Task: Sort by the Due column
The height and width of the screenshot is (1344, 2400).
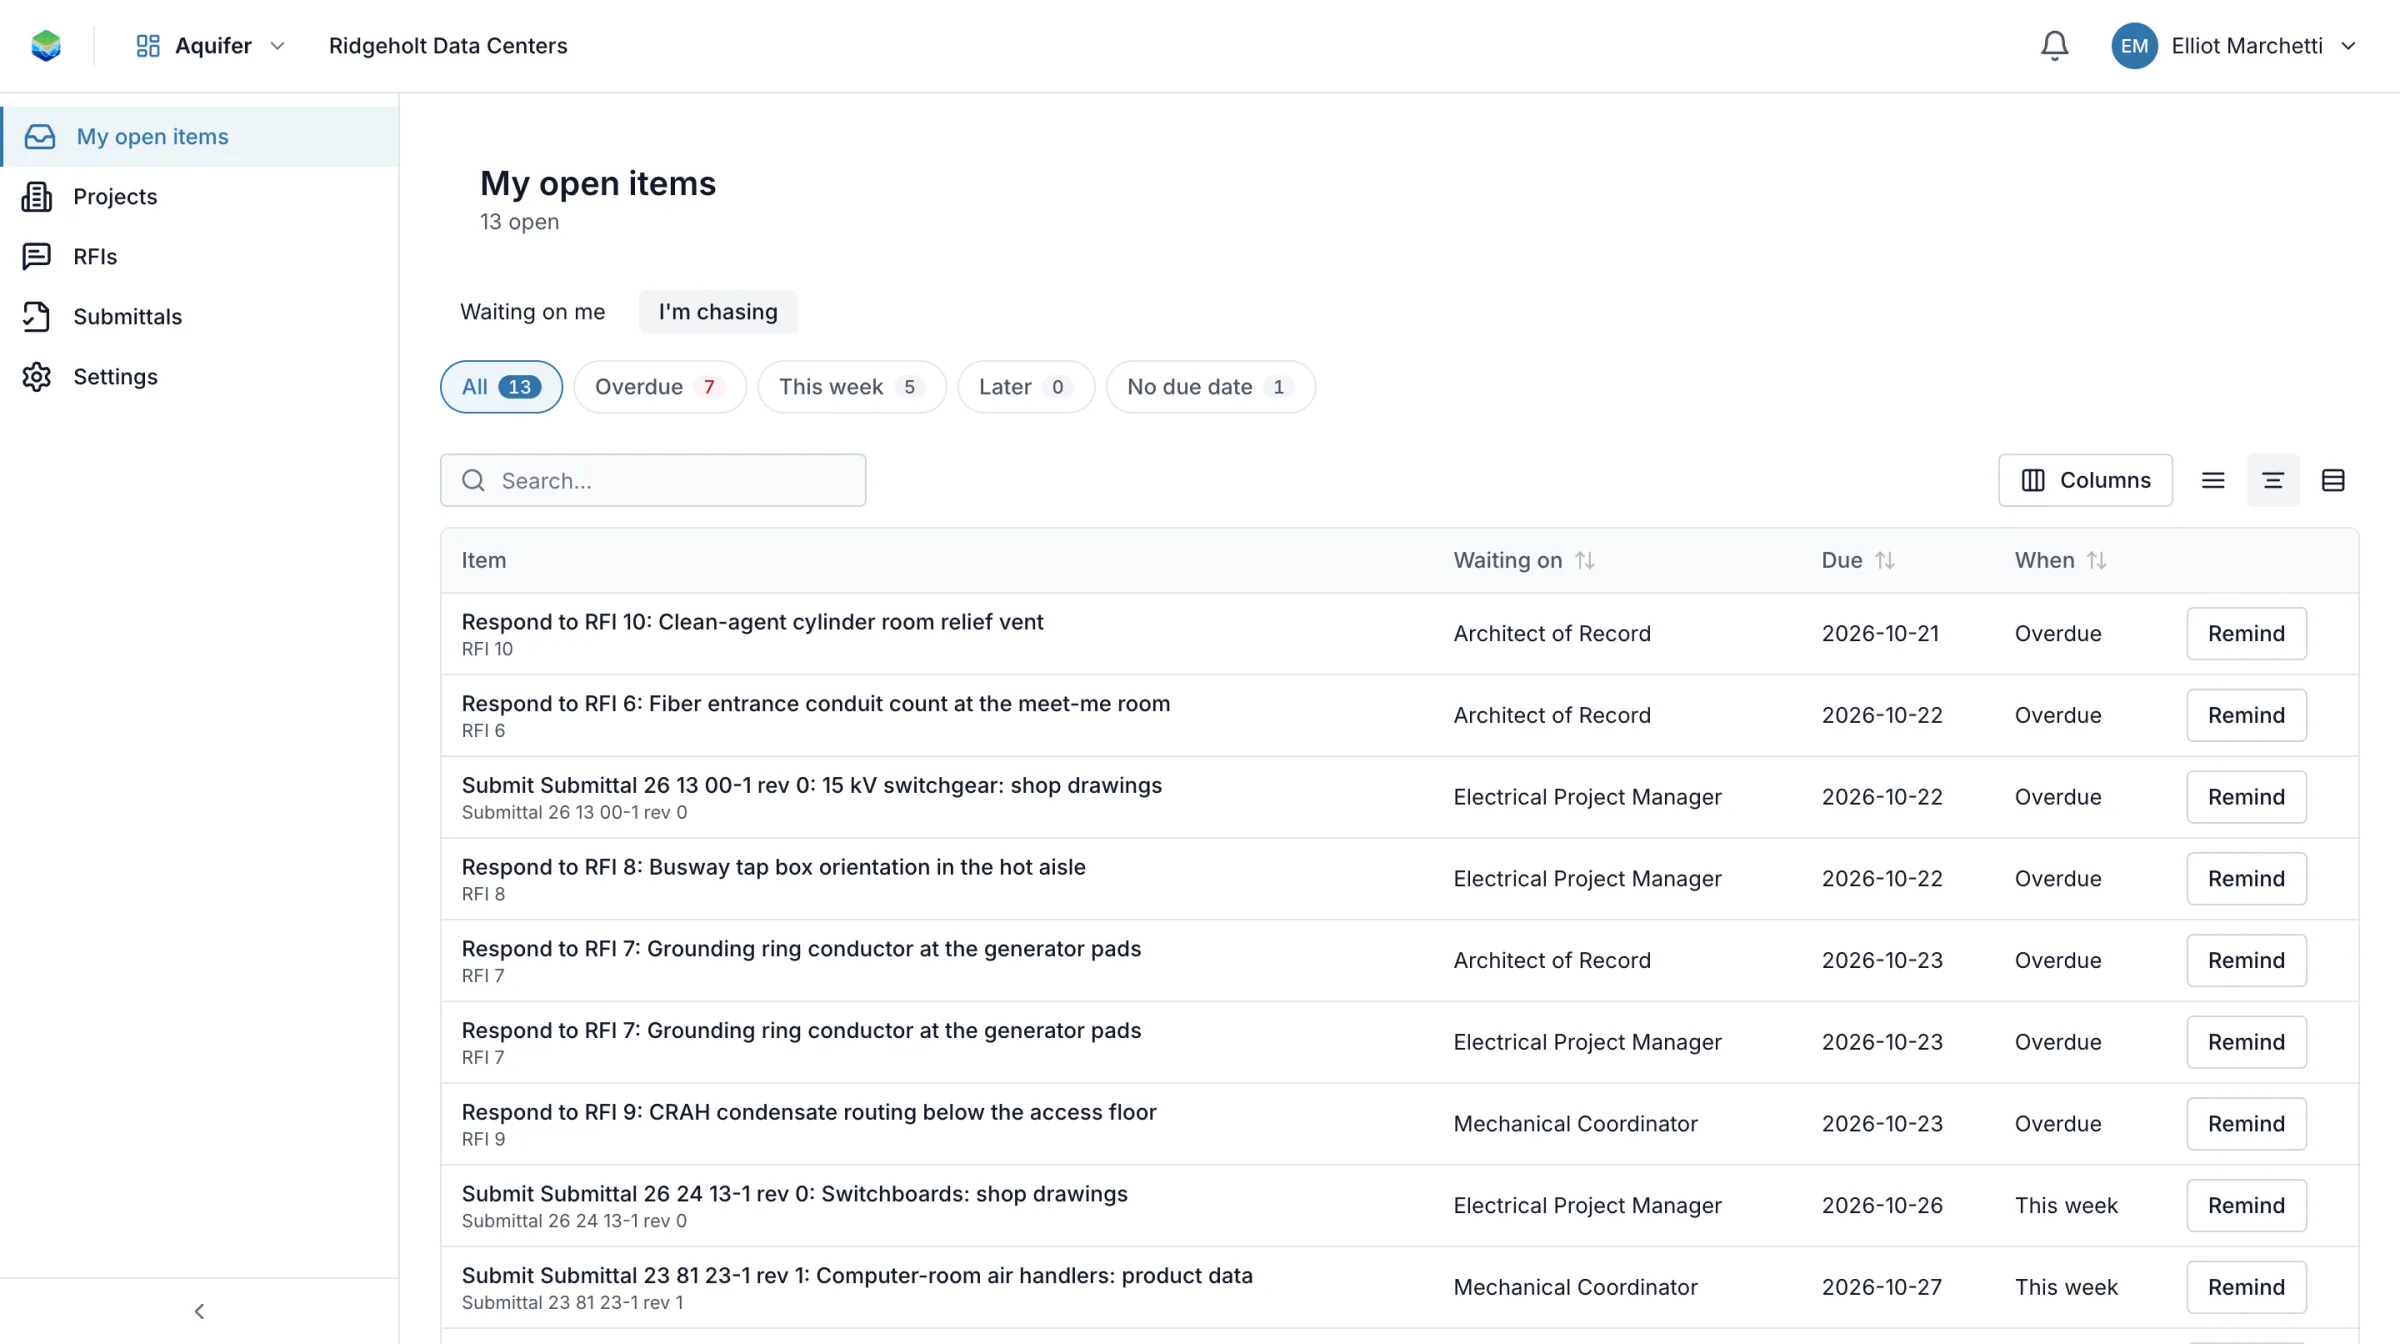Action: click(x=1858, y=560)
